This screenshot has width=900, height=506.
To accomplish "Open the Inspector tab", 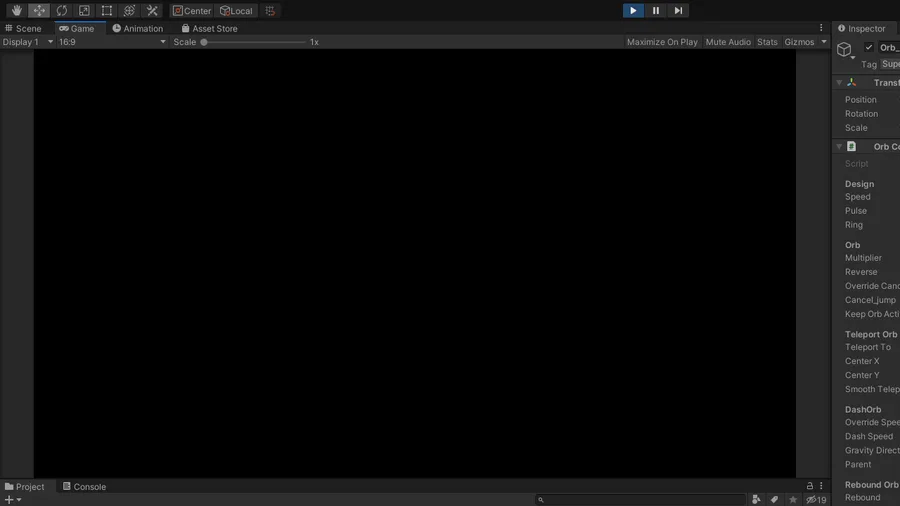I will coord(862,28).
